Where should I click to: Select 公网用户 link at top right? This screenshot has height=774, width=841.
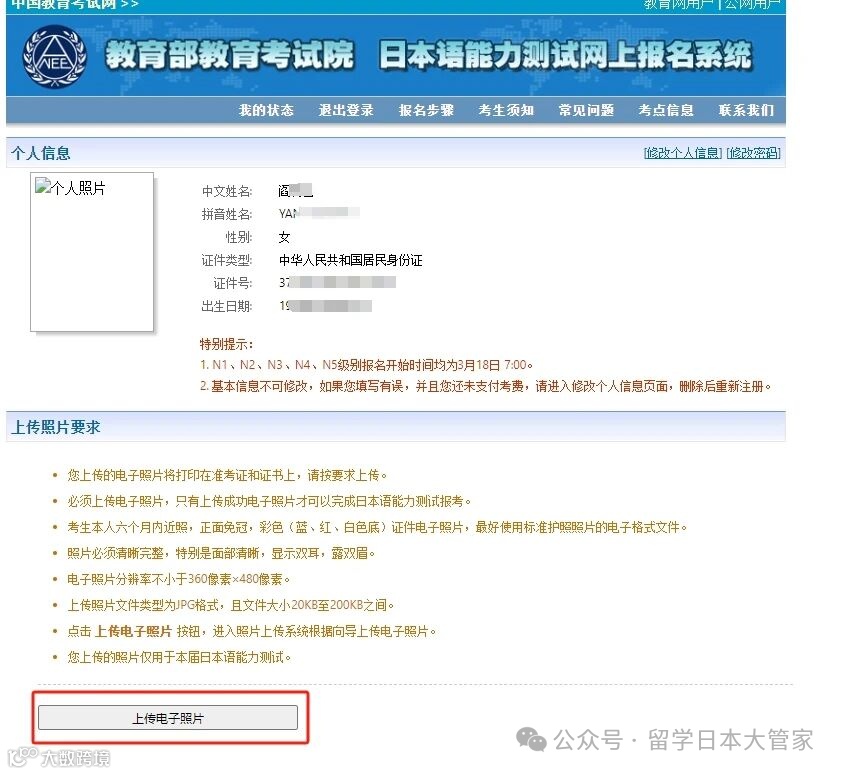[752, 4]
